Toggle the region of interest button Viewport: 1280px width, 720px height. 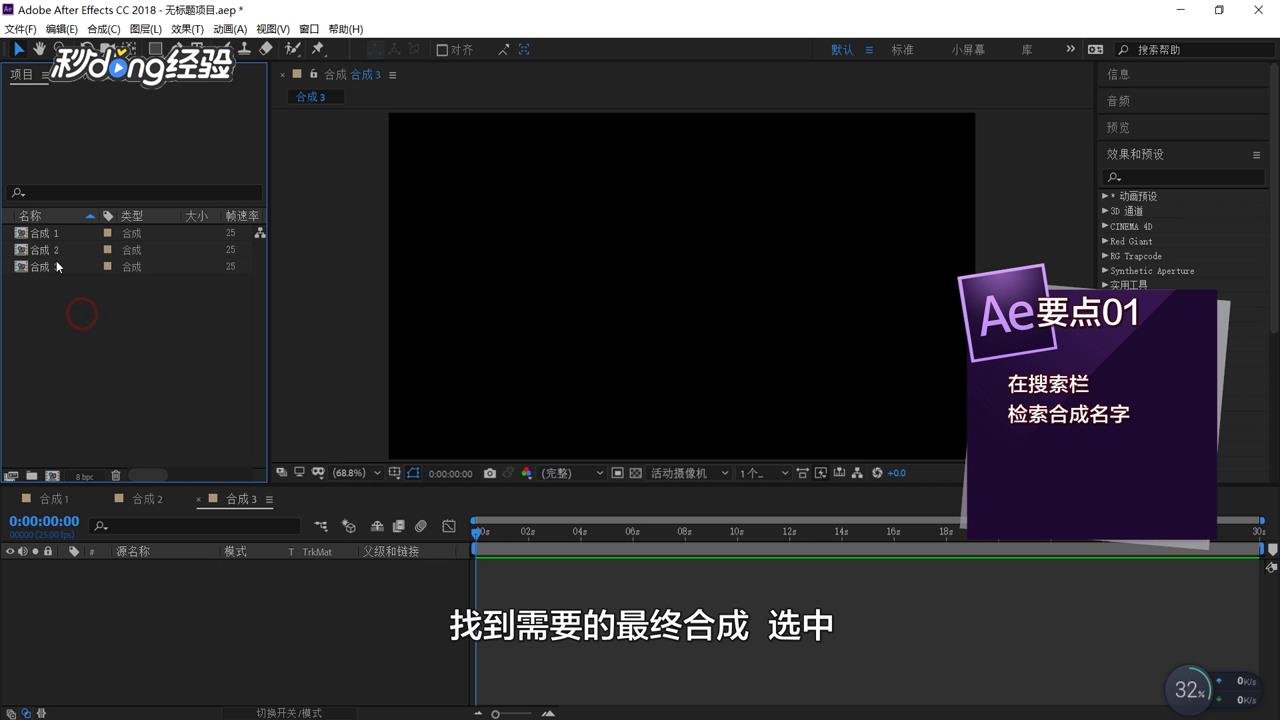[x=617, y=473]
